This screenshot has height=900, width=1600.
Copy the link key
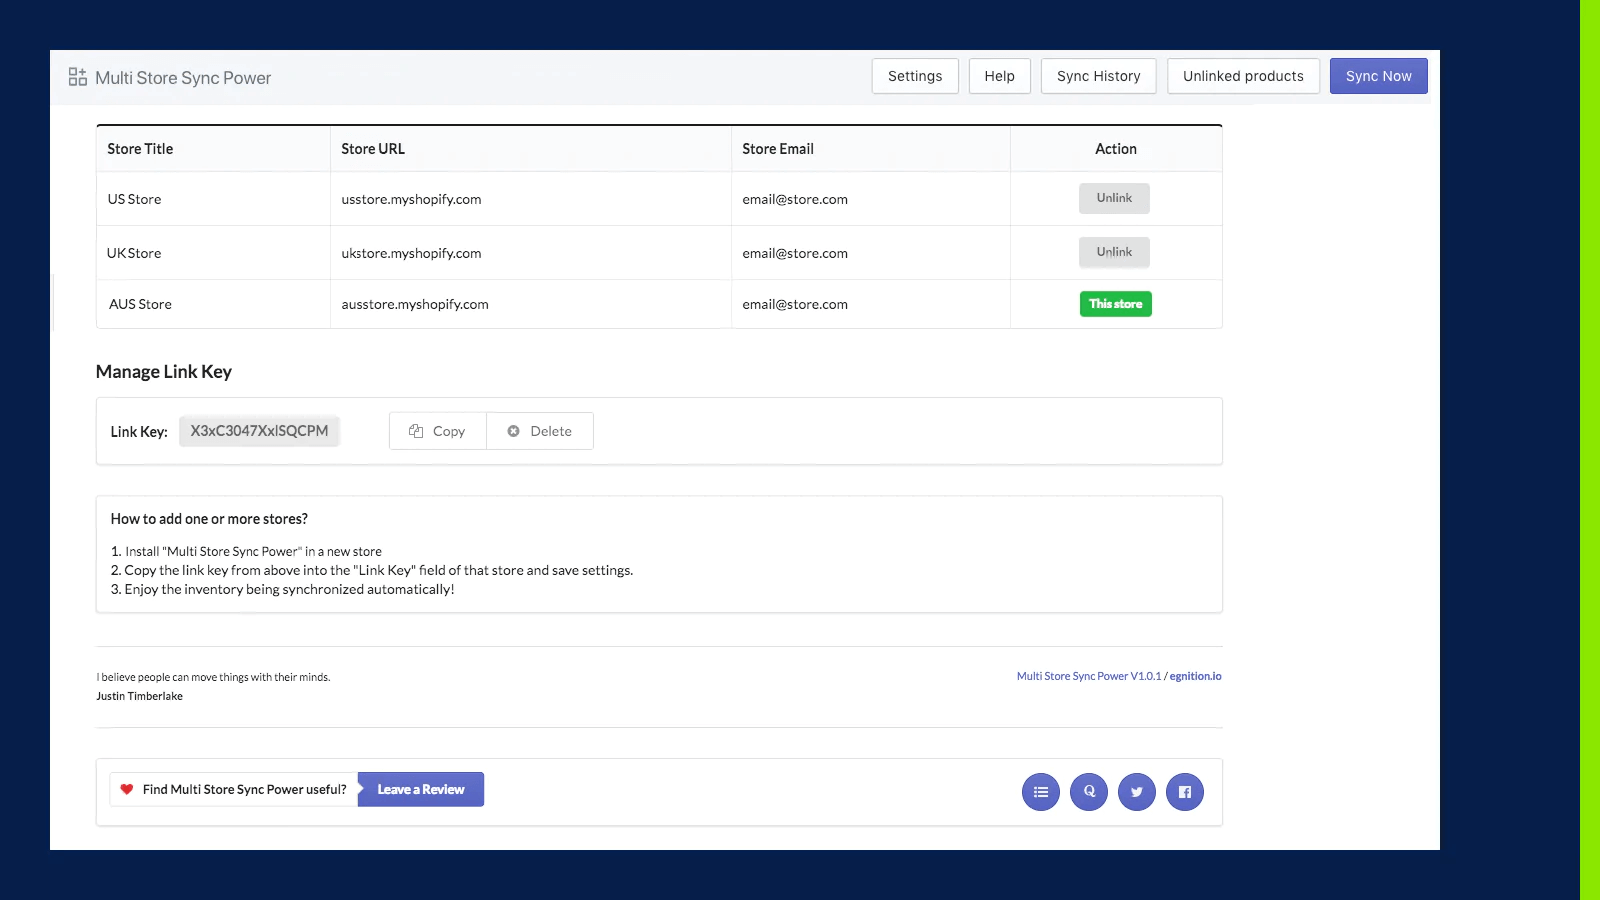(438, 431)
